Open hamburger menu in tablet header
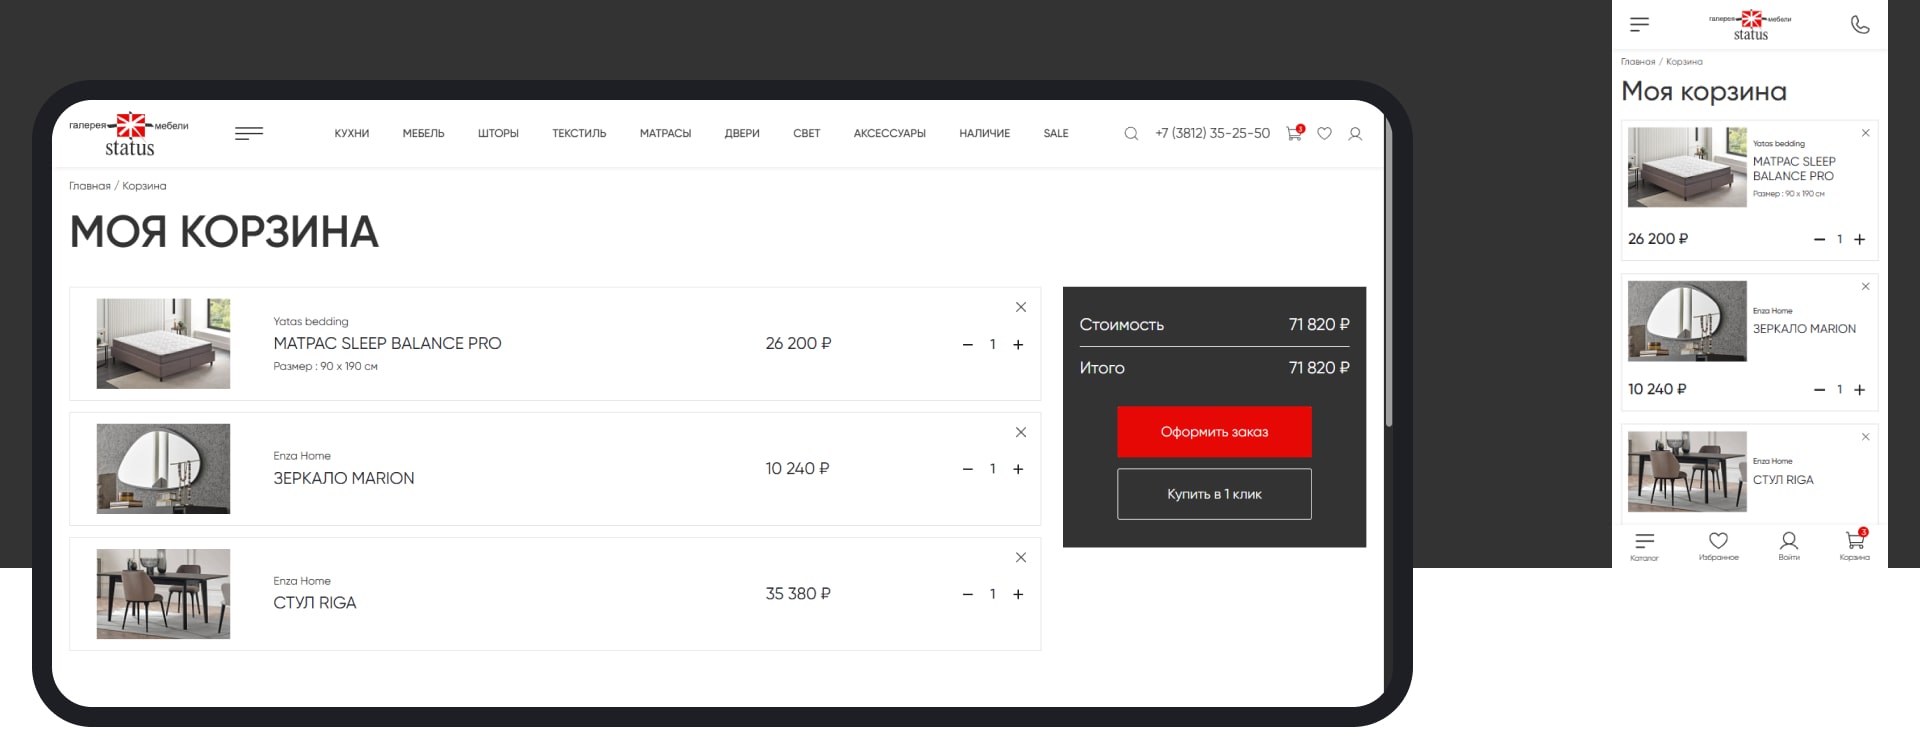The width and height of the screenshot is (1920, 753). click(x=249, y=133)
